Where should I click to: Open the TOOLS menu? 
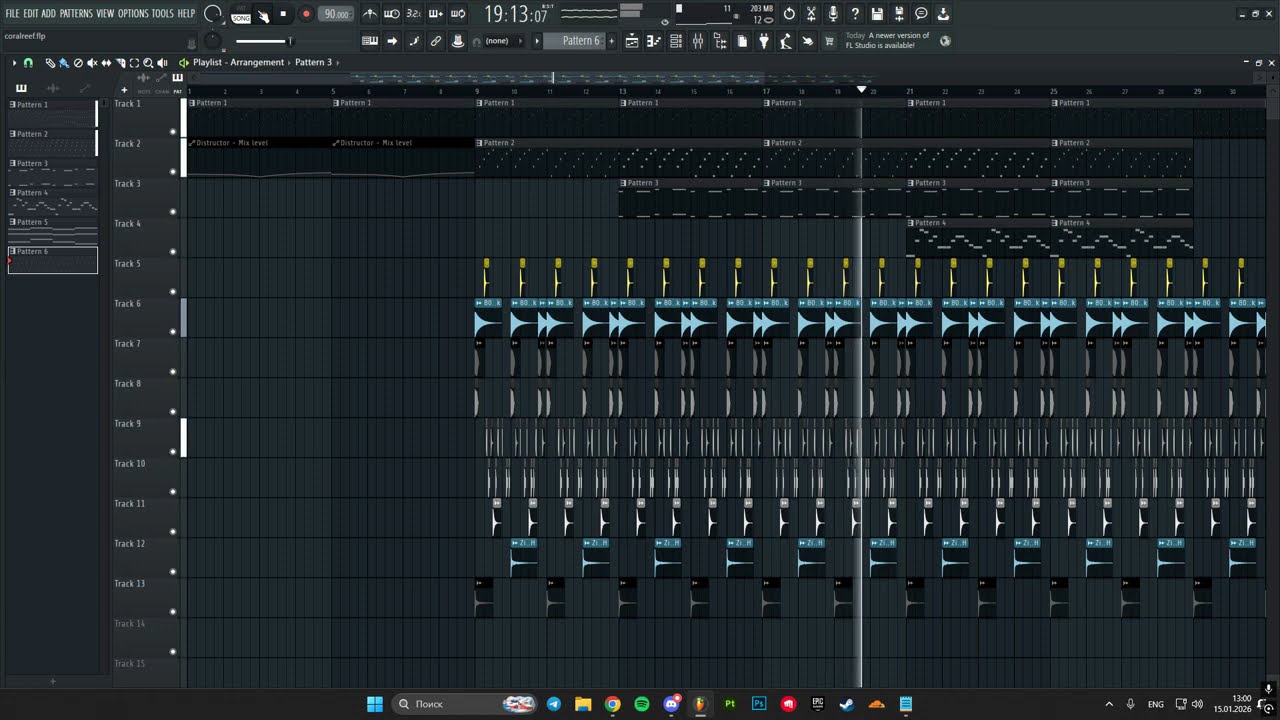tap(162, 14)
